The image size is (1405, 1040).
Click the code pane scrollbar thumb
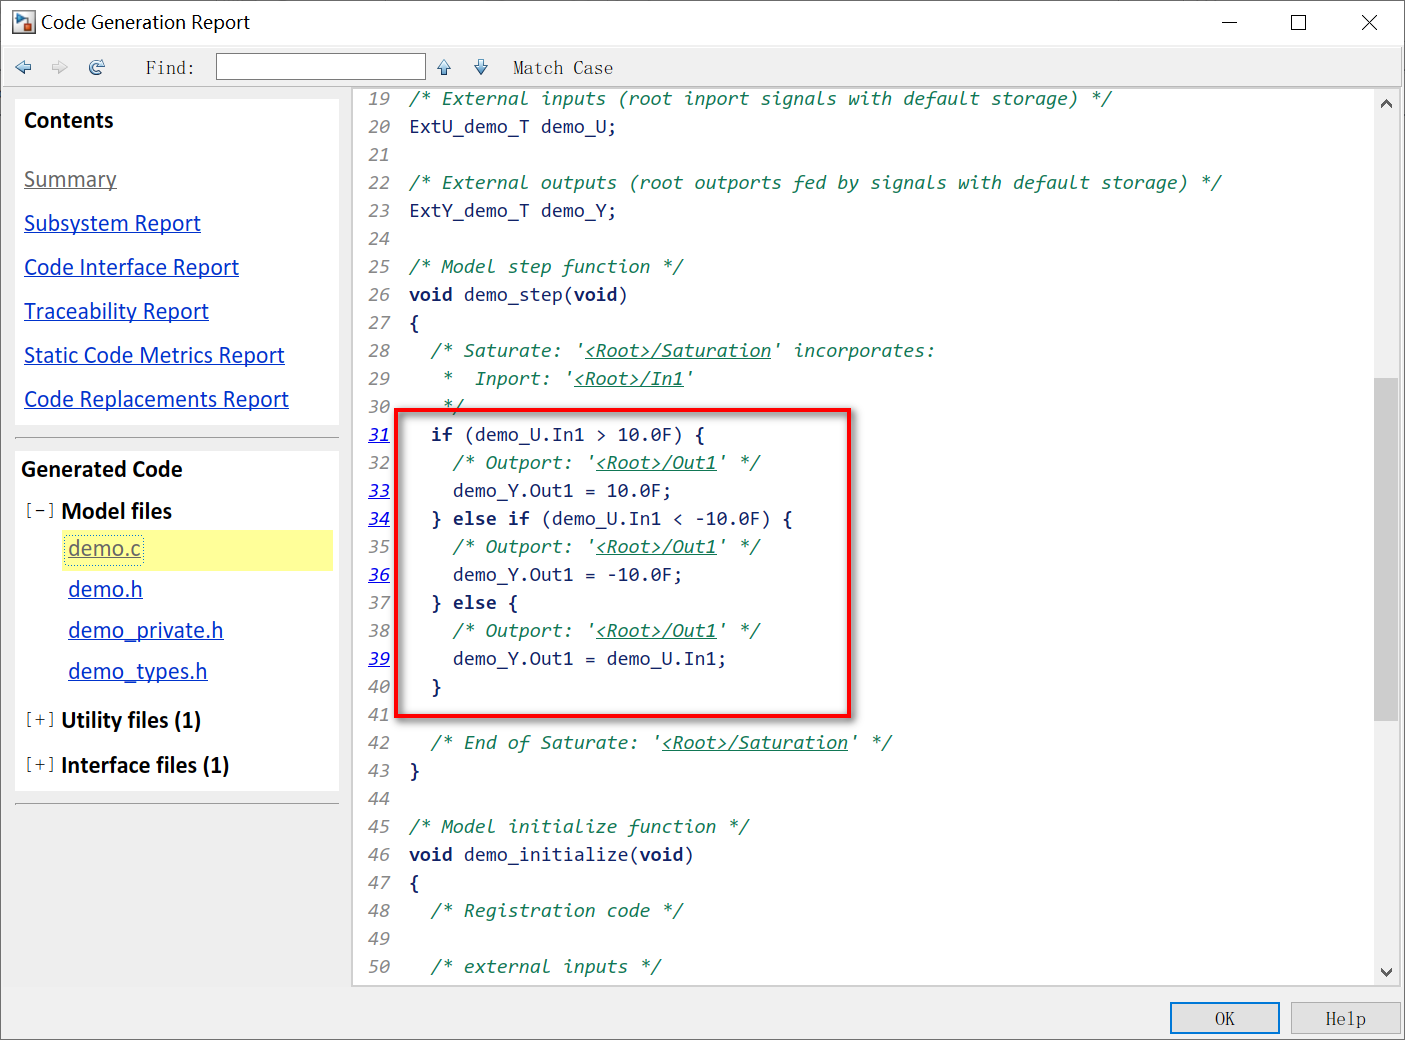(1386, 549)
